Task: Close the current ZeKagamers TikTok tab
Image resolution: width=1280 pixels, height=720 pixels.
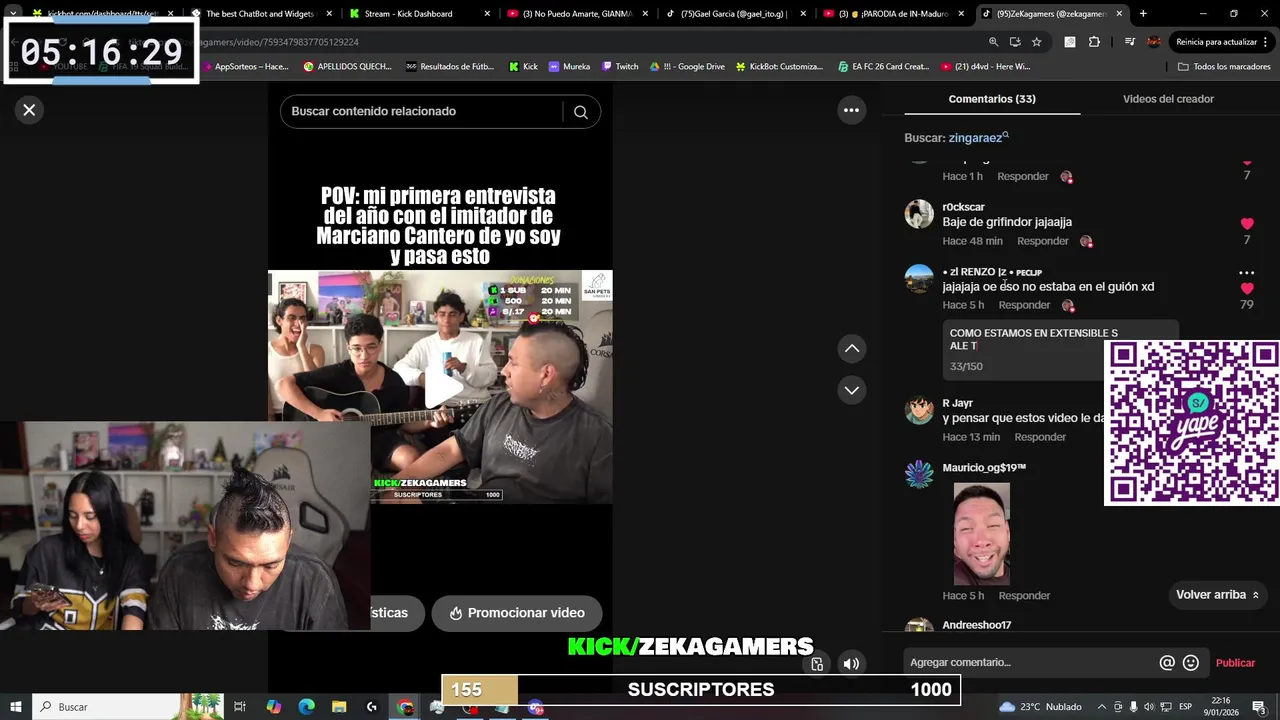Action: [1117, 14]
